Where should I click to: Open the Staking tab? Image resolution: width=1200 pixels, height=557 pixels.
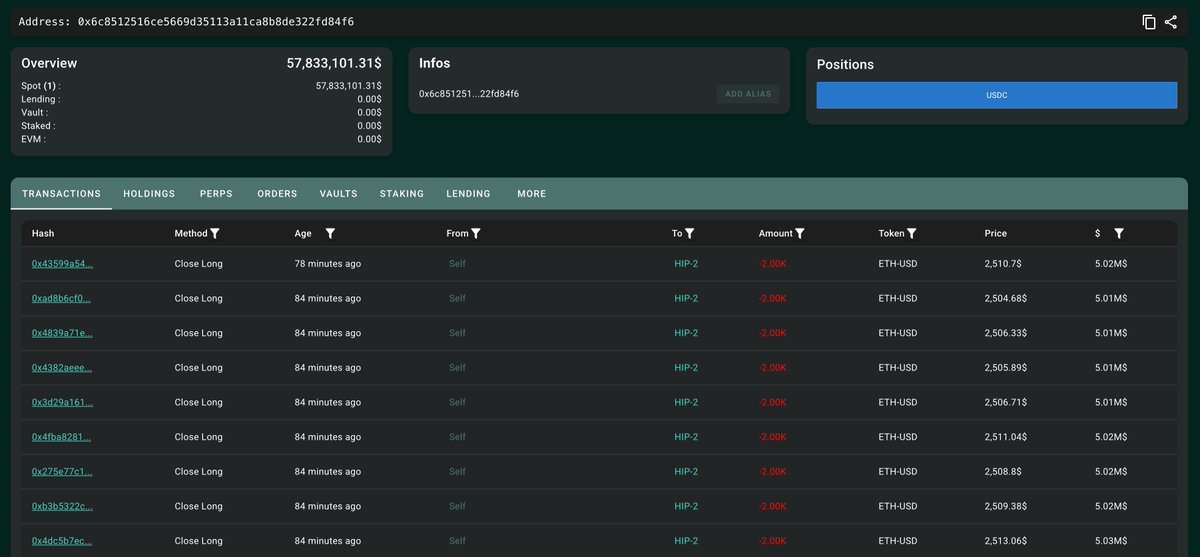[402, 194]
